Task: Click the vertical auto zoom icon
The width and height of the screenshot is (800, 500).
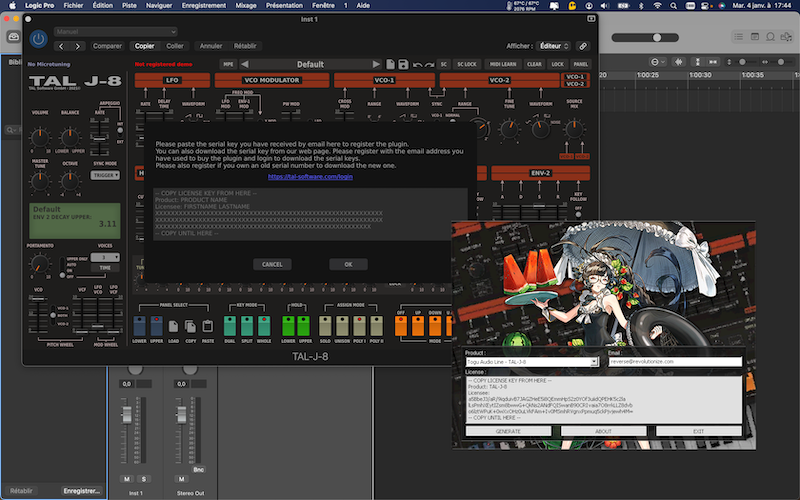Action: (x=697, y=62)
